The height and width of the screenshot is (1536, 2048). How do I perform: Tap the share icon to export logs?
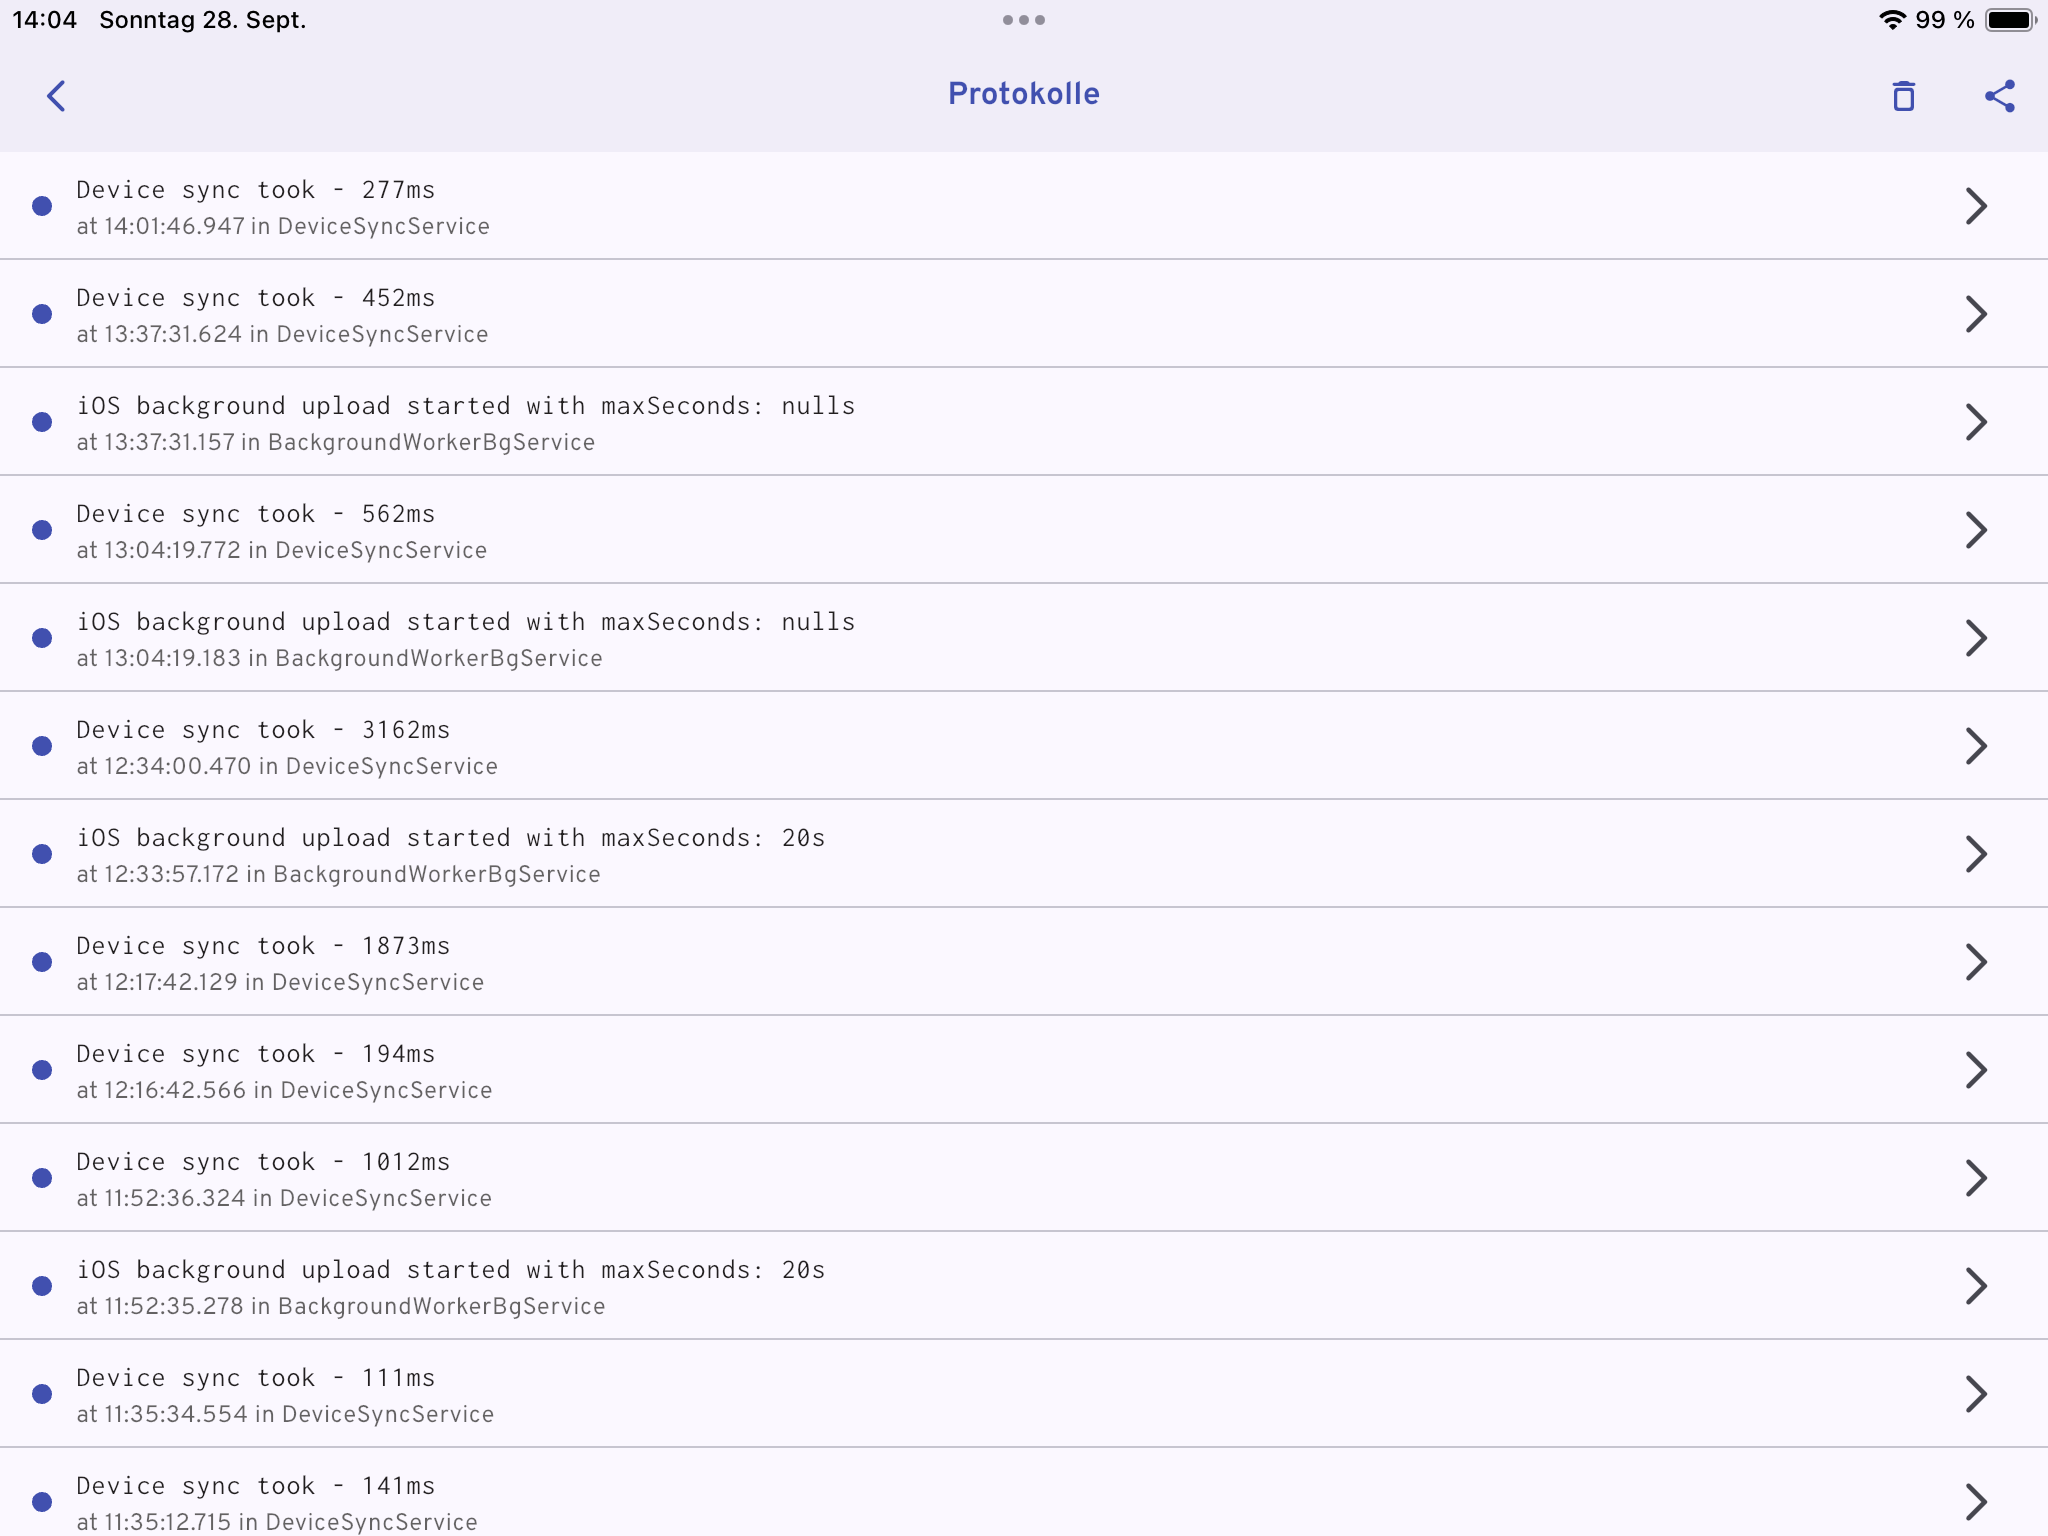point(1999,96)
